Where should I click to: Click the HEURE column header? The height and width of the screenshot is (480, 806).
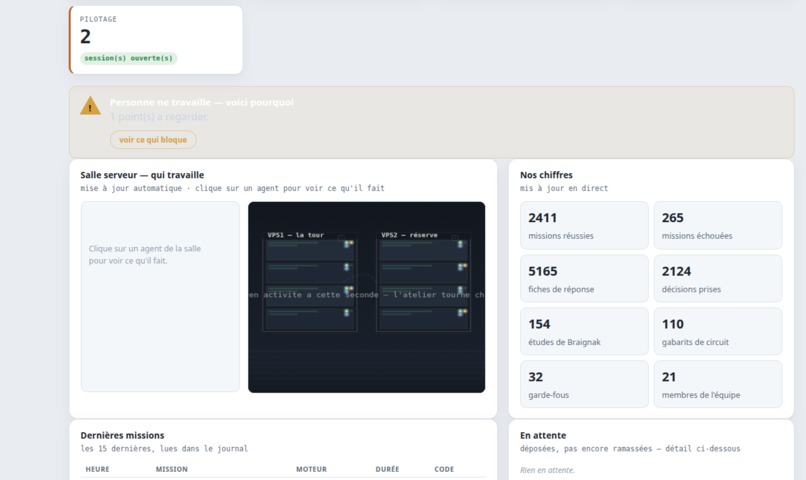[97, 469]
